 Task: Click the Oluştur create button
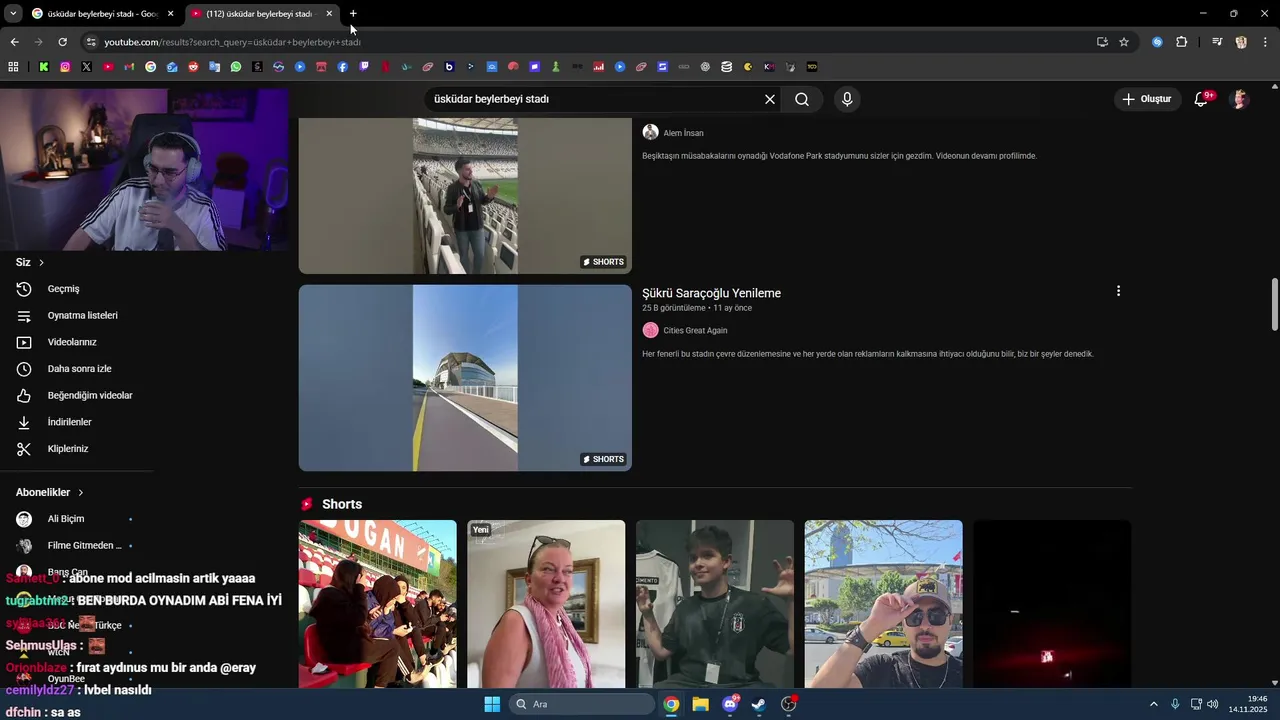1146,99
